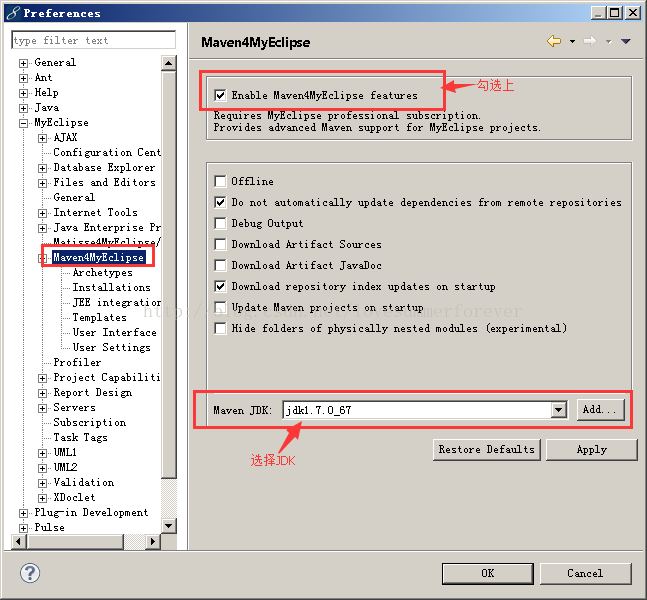Click the help question mark icon
The image size is (647, 600).
click(30, 573)
